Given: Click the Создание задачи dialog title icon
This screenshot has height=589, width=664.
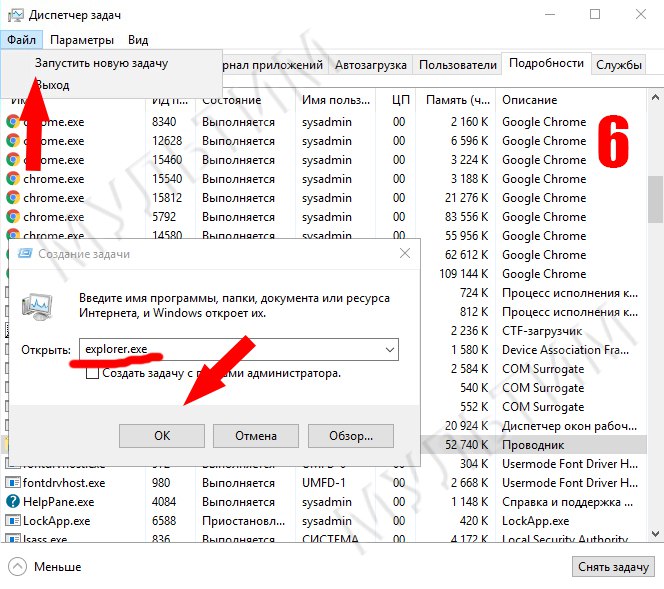Looking at the screenshot, I should click(25, 254).
